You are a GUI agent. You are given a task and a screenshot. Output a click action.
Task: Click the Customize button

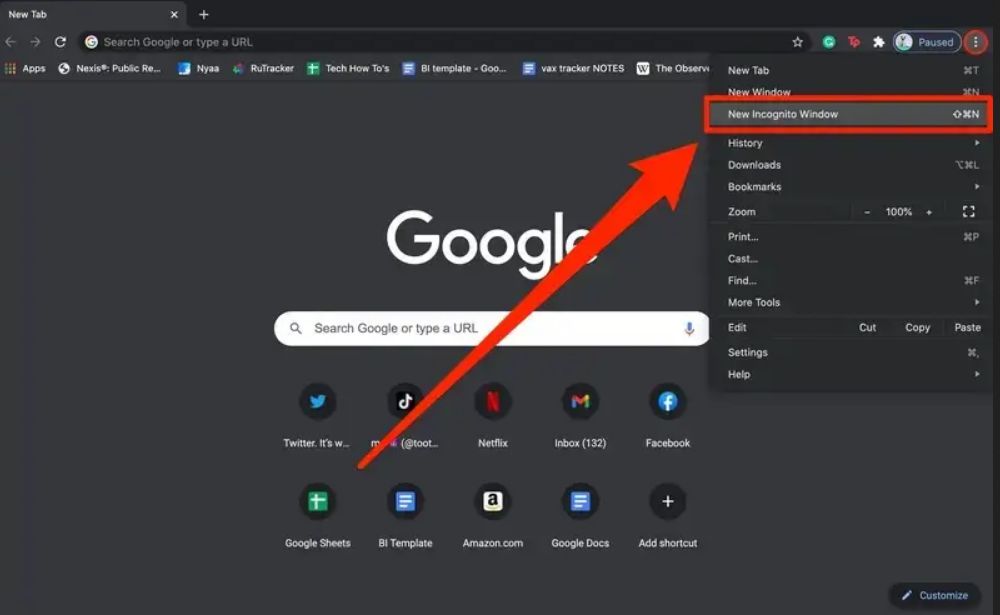coord(935,595)
